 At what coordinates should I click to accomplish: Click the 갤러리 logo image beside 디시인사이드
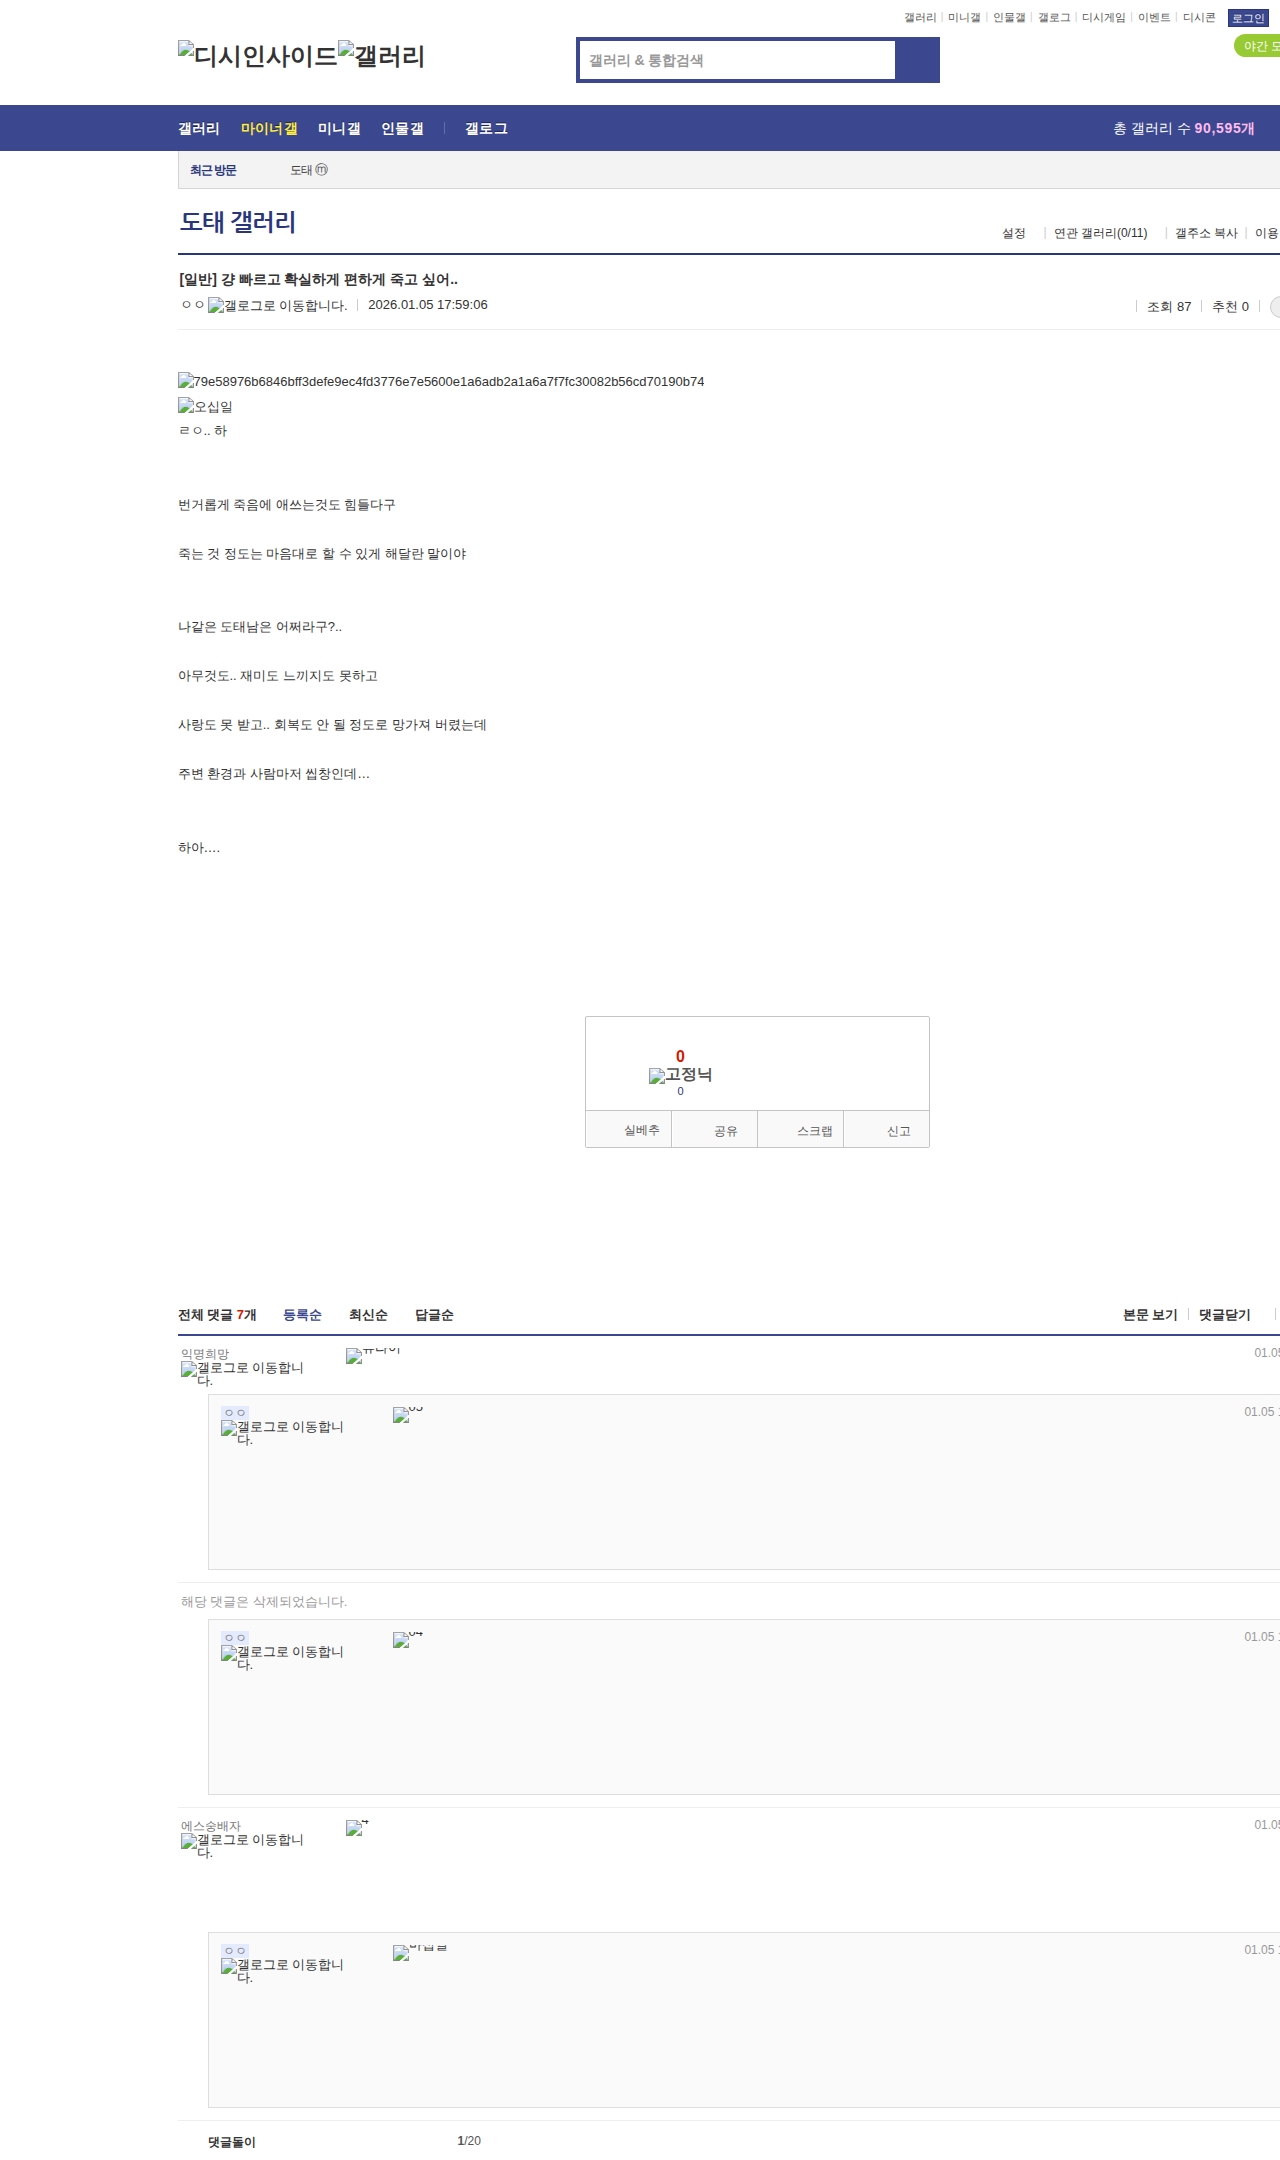(382, 56)
